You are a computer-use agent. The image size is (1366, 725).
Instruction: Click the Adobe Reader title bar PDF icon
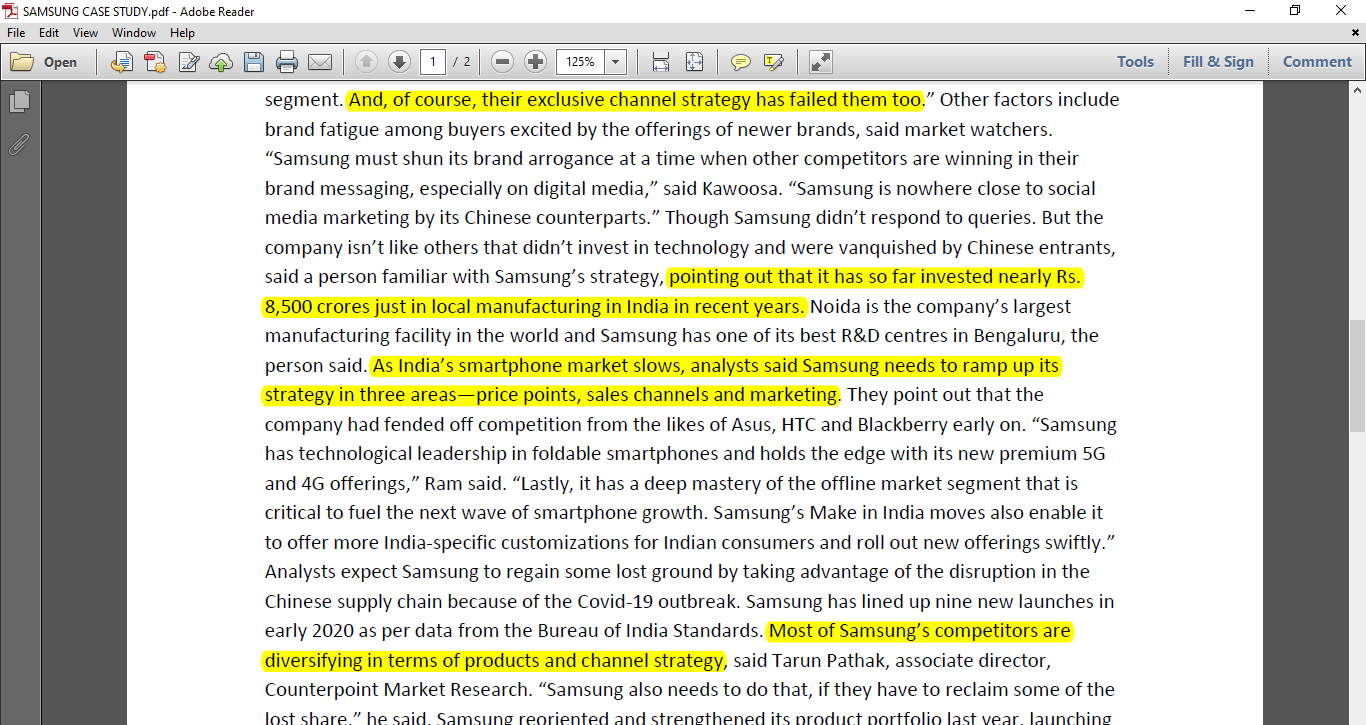[x=10, y=11]
